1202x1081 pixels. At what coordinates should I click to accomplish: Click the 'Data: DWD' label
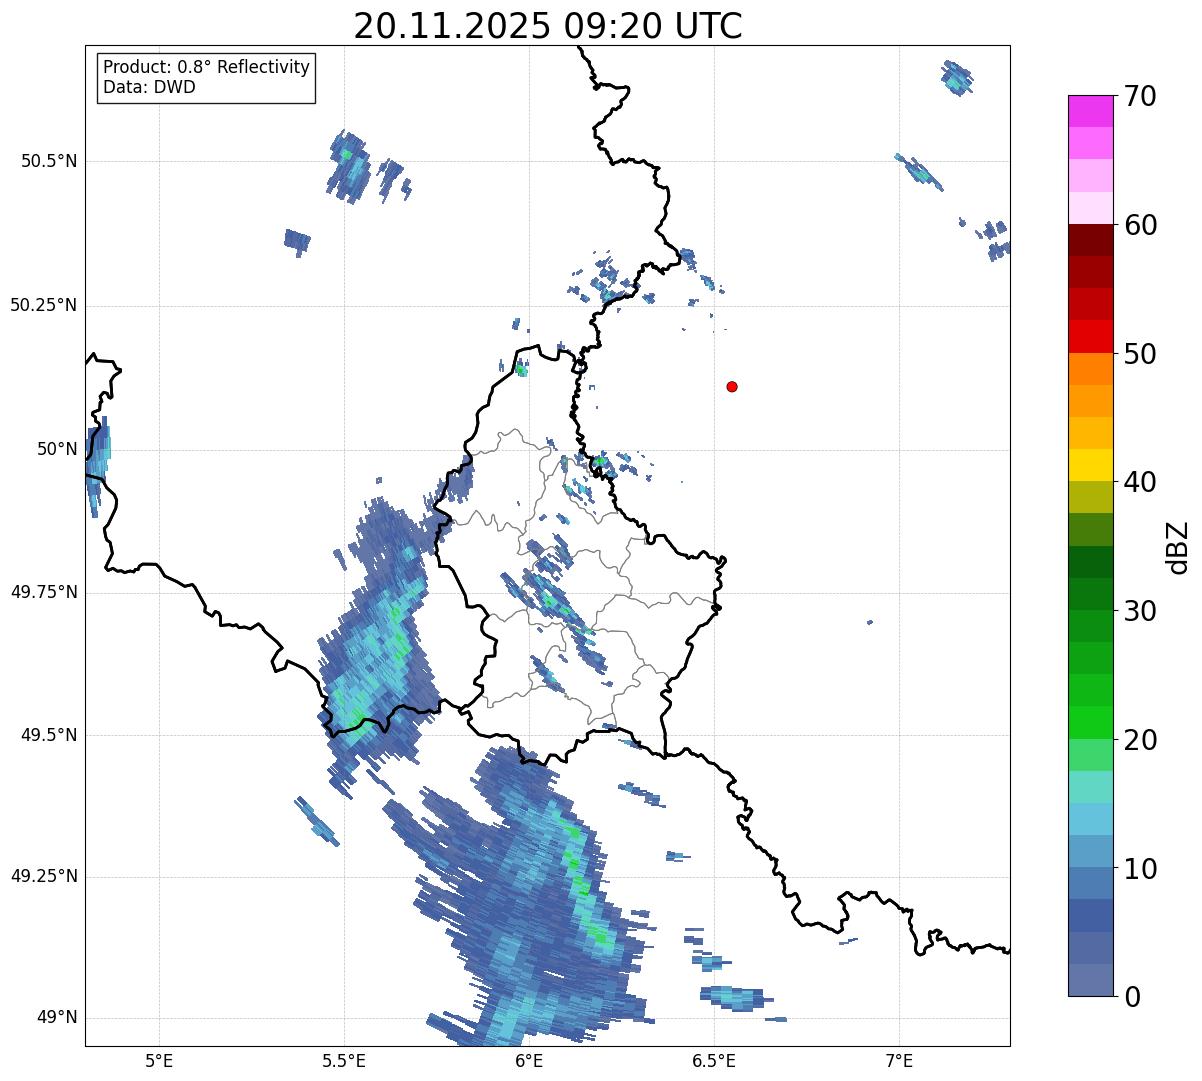click(x=149, y=87)
